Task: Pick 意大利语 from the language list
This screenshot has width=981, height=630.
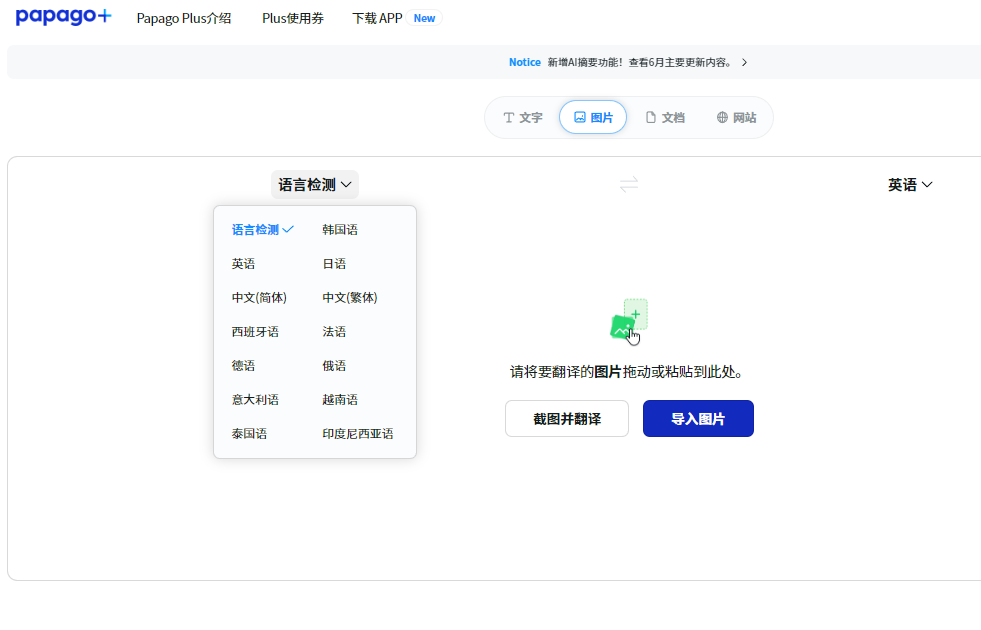Action: (255, 400)
